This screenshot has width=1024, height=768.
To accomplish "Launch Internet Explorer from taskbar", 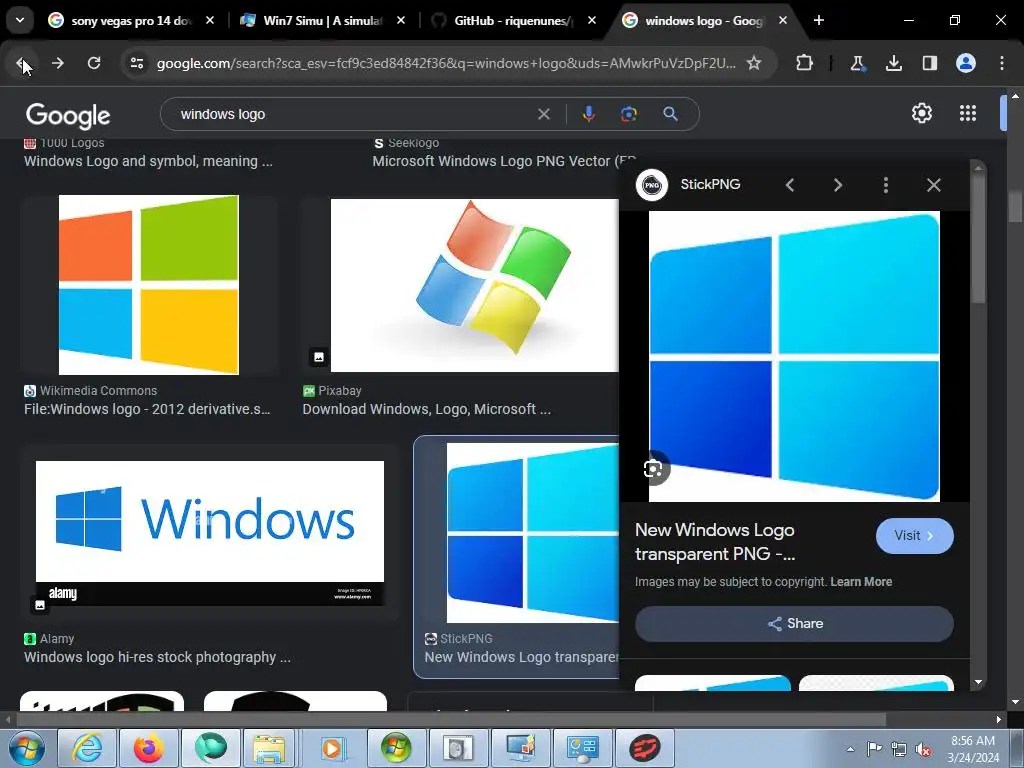I will click(x=88, y=748).
